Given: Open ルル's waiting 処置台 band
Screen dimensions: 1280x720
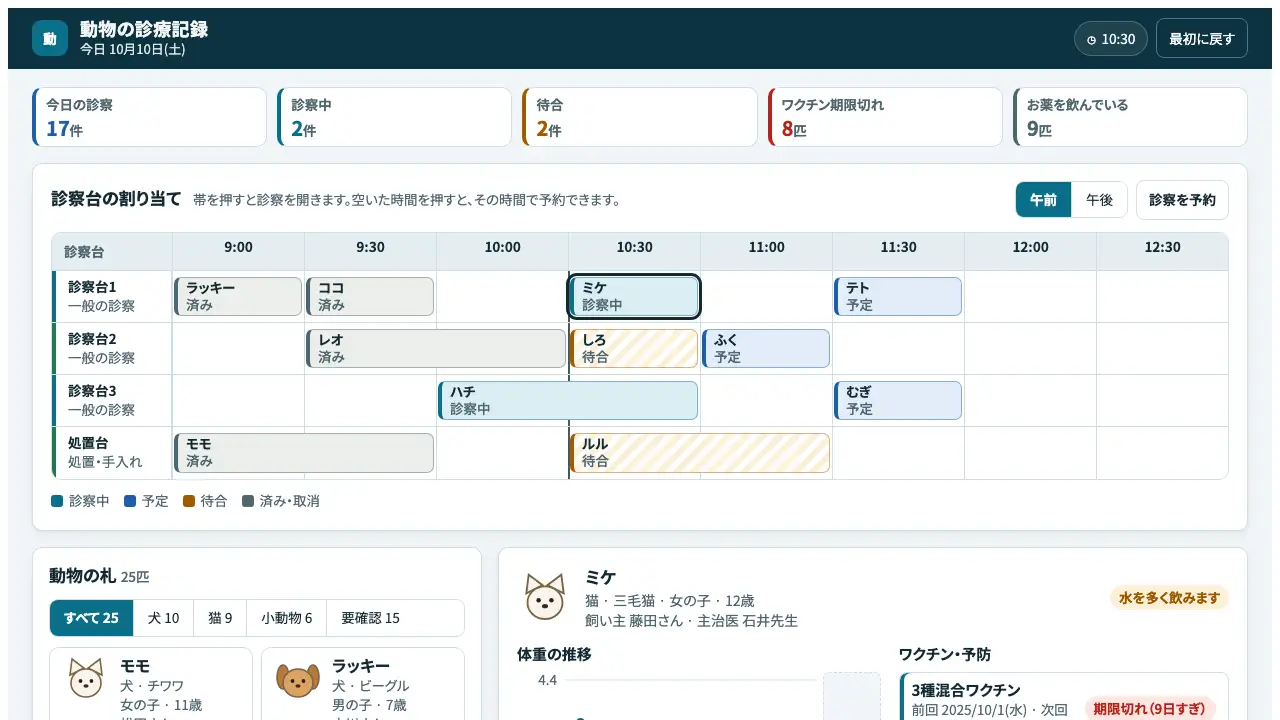Looking at the screenshot, I should tap(700, 453).
